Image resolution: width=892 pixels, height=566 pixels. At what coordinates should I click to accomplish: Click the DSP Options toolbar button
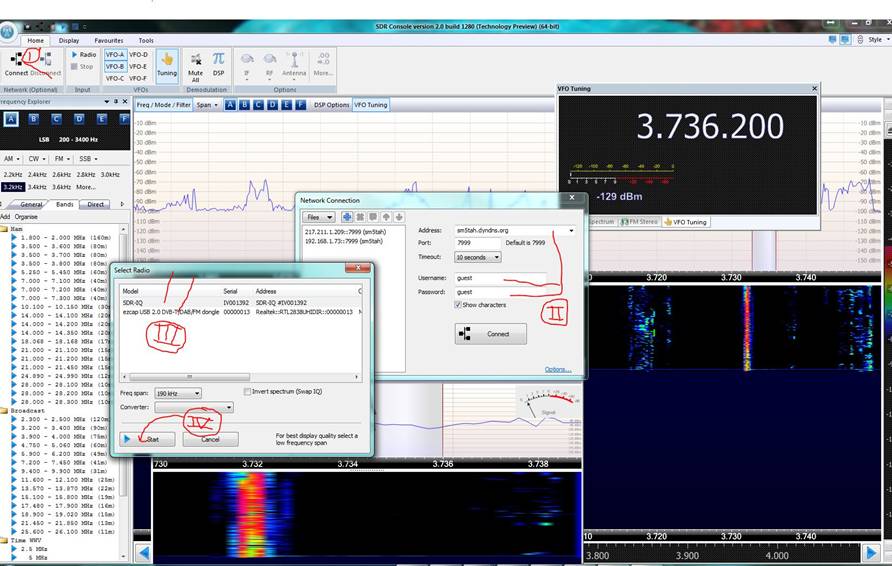coord(331,105)
